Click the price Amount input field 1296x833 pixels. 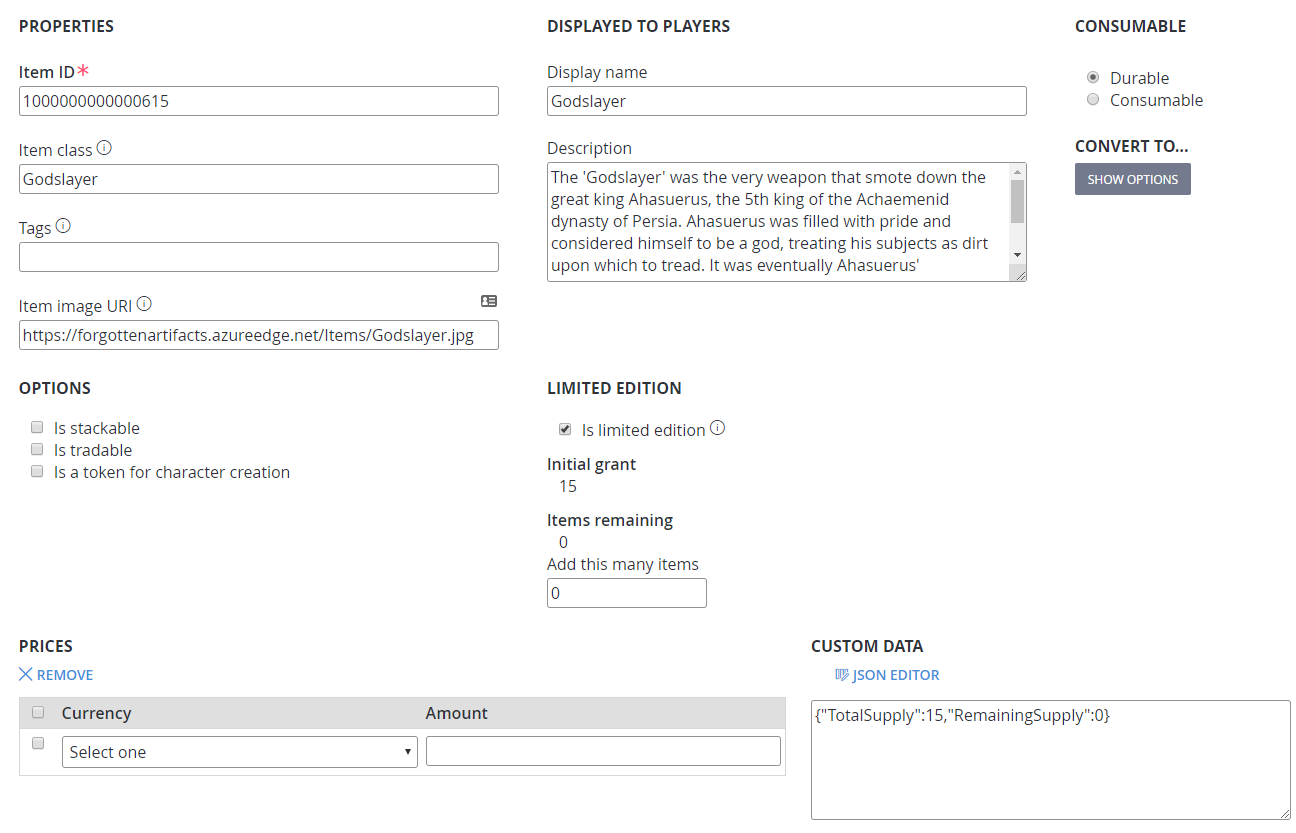(x=603, y=751)
